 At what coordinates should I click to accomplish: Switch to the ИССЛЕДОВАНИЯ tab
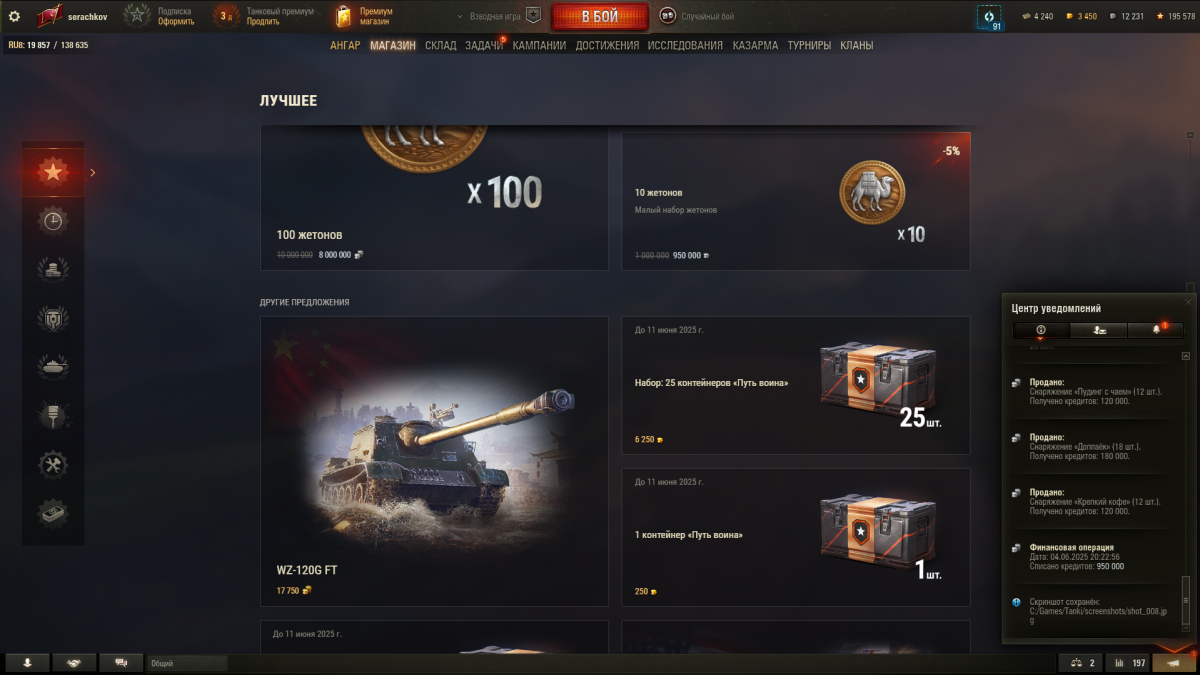pos(685,45)
